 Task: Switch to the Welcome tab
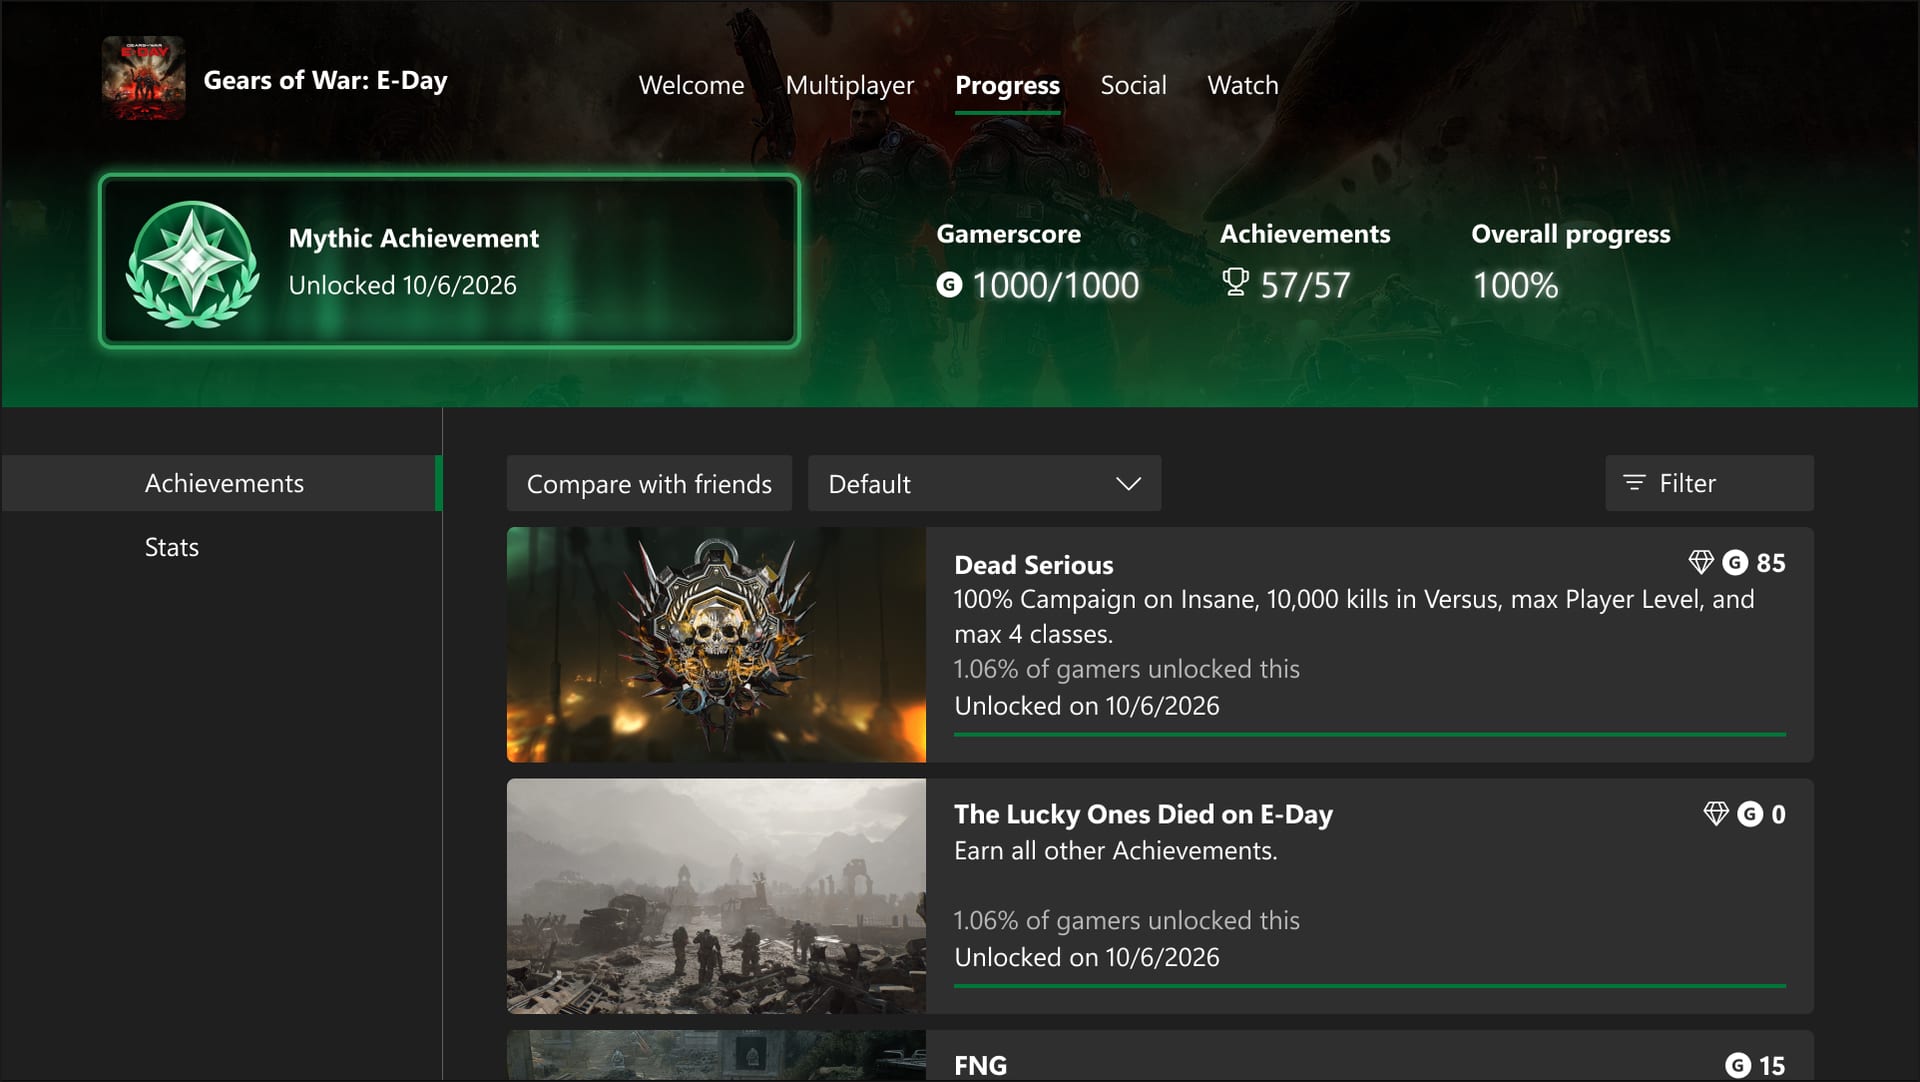pos(691,85)
